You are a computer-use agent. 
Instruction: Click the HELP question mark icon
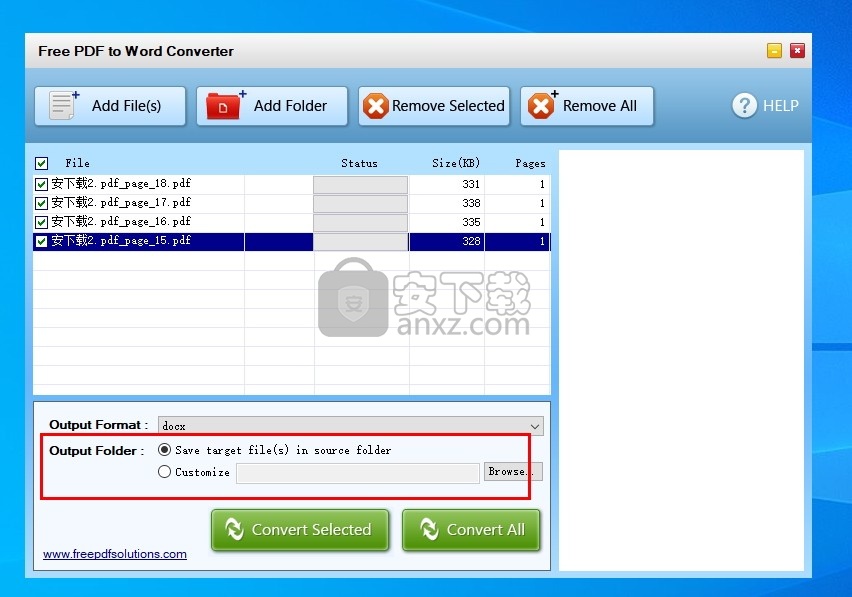click(744, 105)
